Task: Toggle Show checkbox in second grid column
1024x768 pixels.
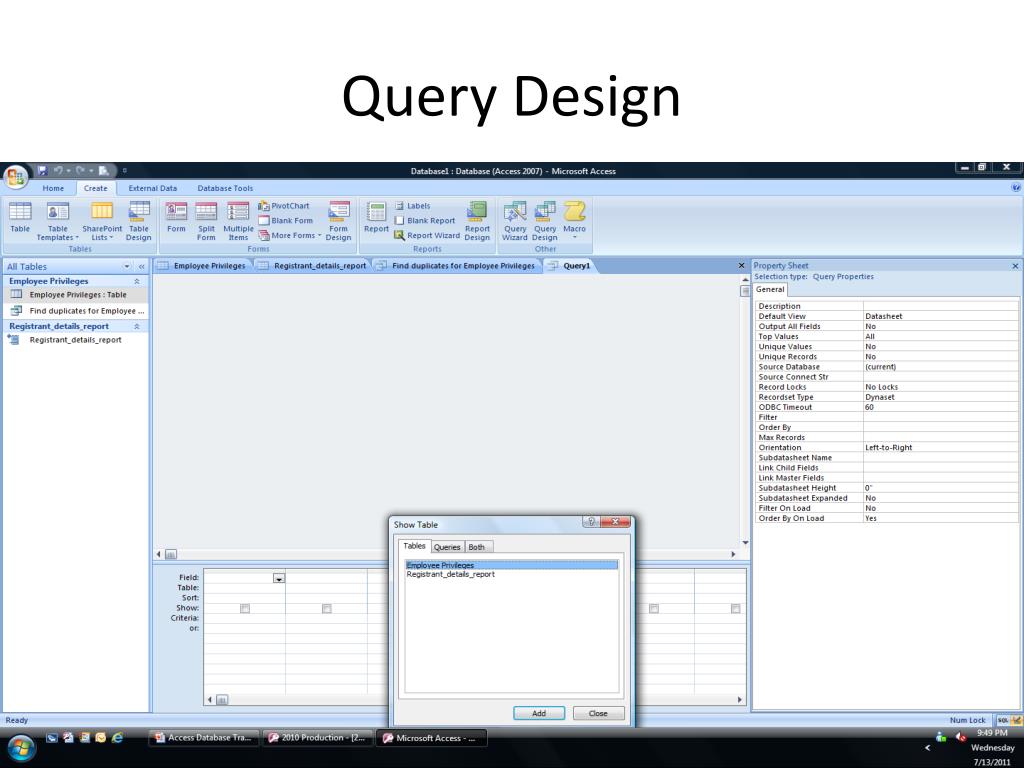Action: click(x=327, y=609)
